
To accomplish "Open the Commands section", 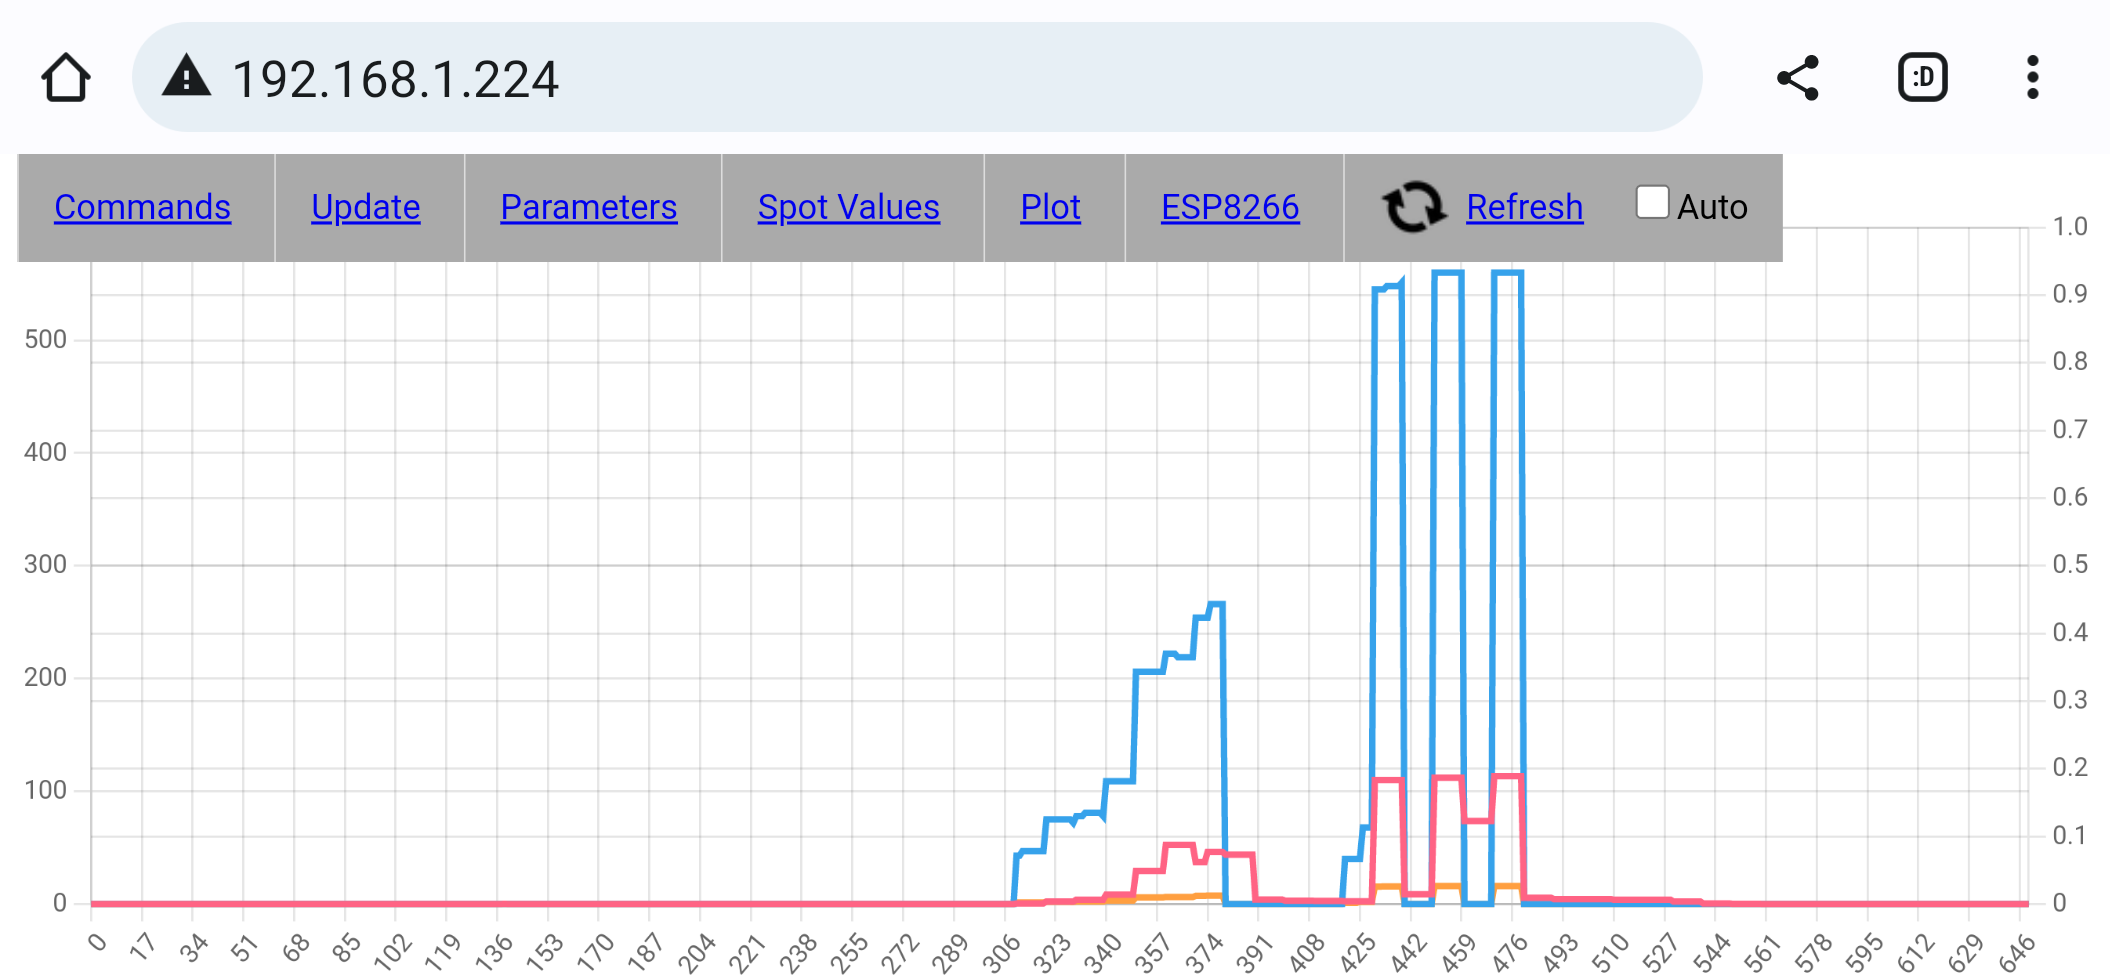I will (x=142, y=207).
